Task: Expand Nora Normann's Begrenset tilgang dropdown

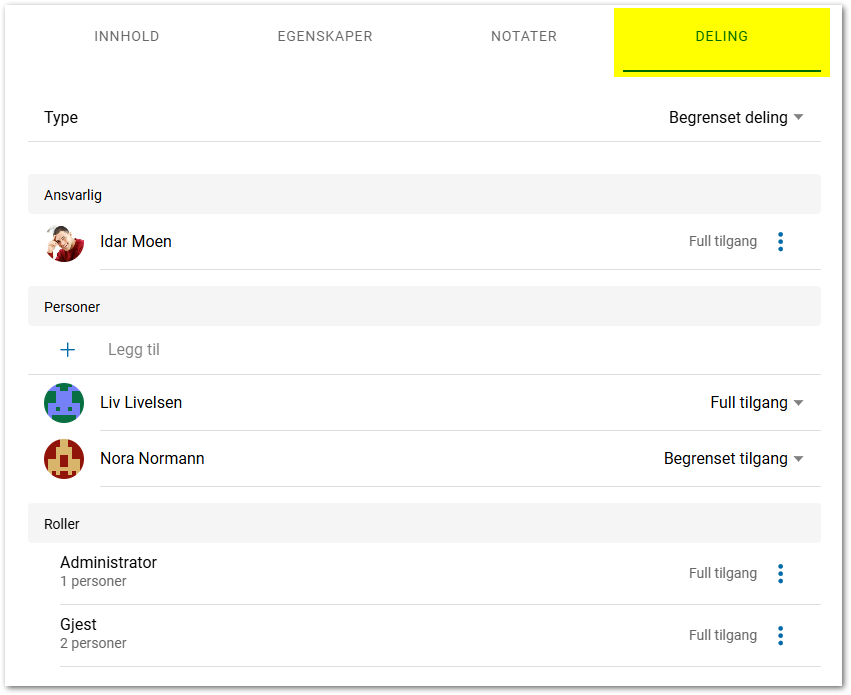Action: [734, 459]
